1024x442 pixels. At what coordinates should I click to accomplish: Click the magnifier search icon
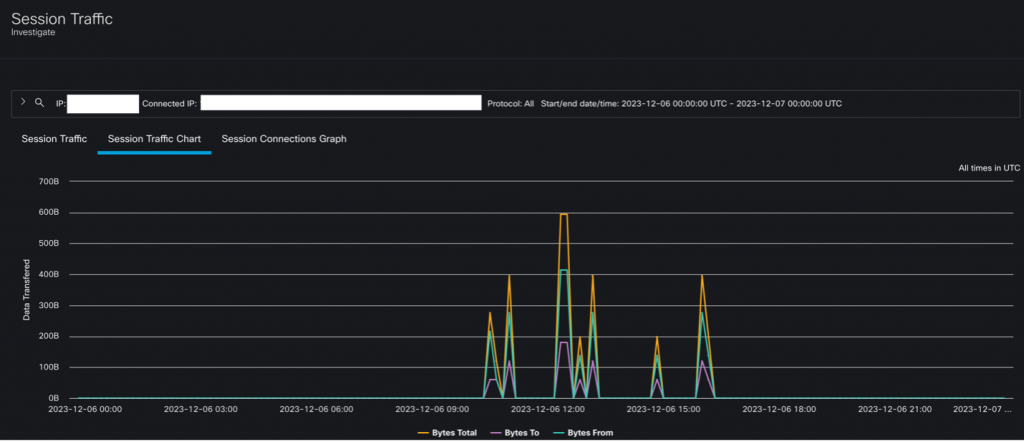[x=39, y=102]
